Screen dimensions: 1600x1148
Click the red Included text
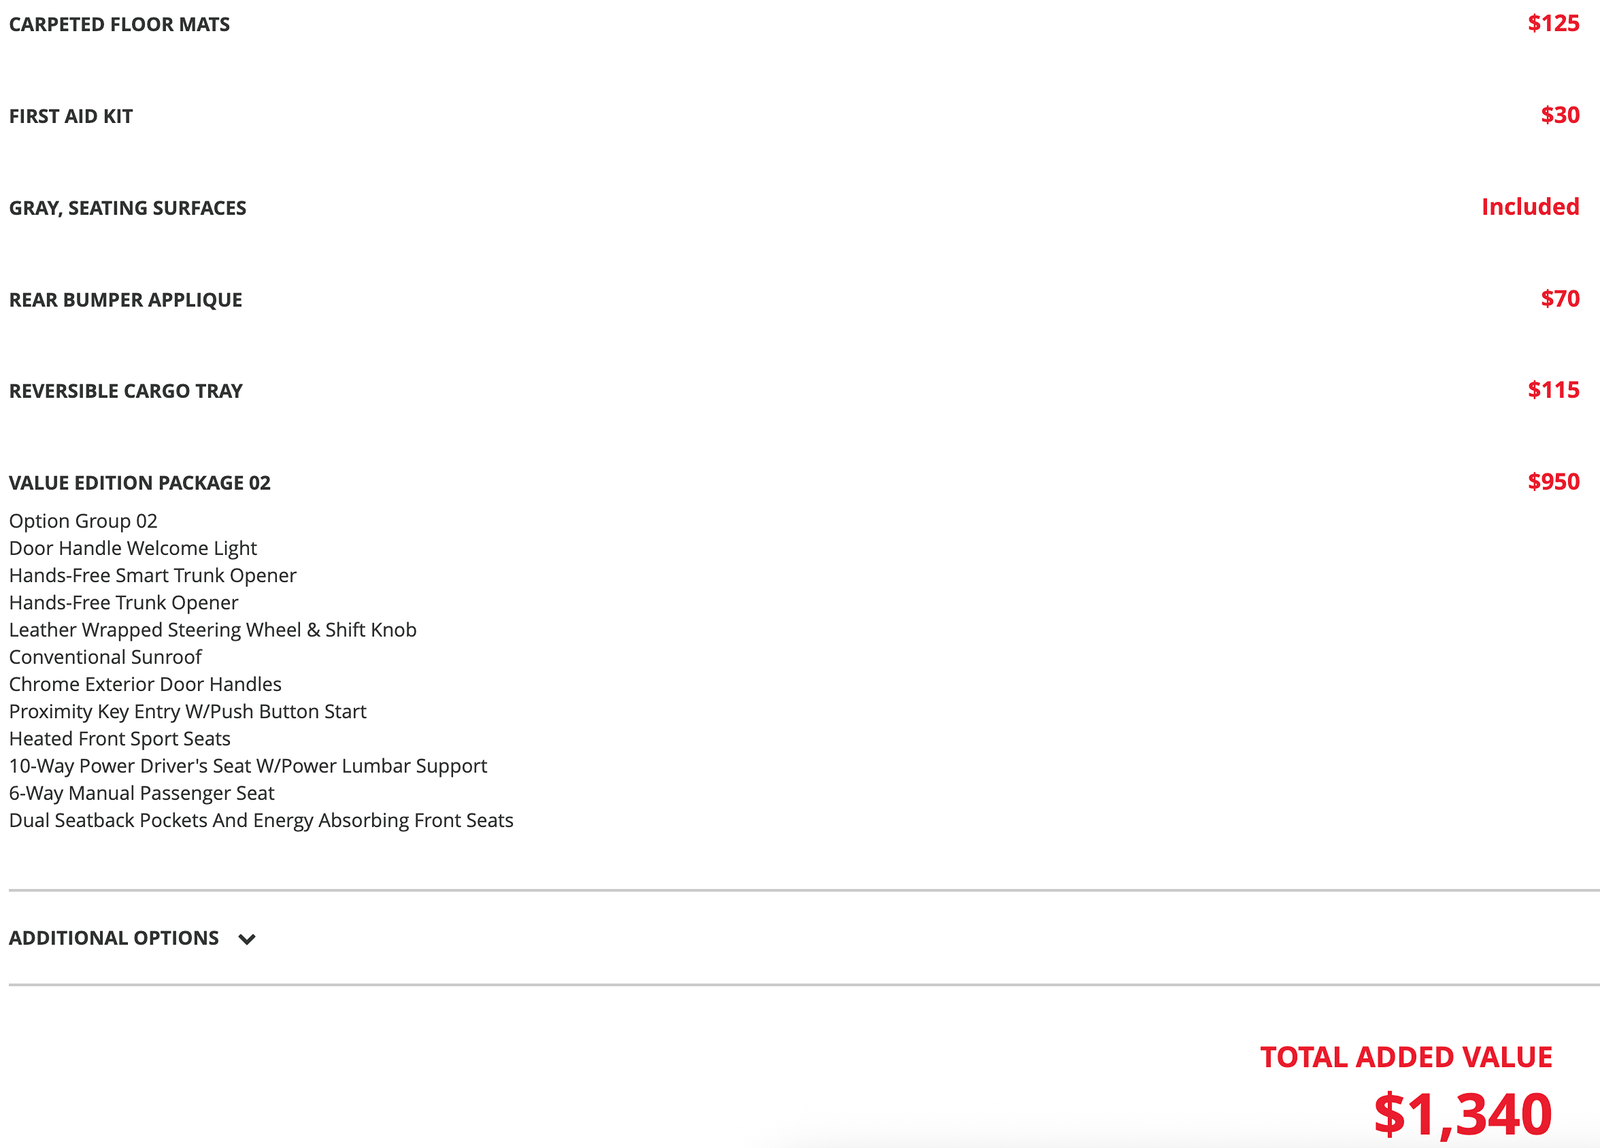tap(1530, 207)
